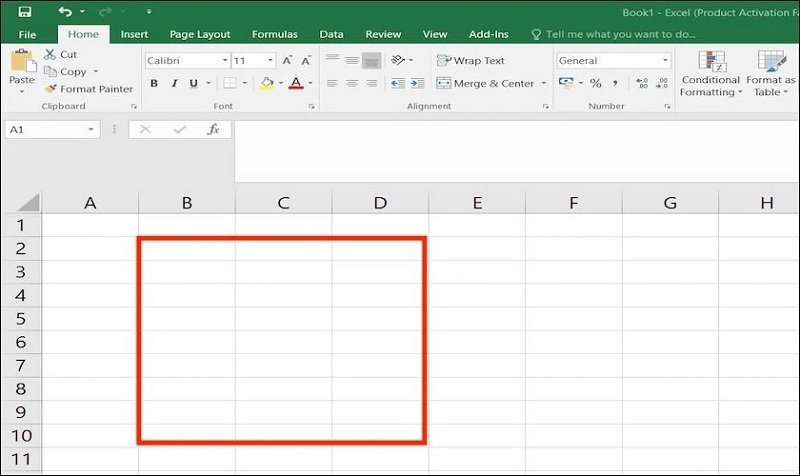
Task: Select the Format Painter tool
Action: coord(88,89)
